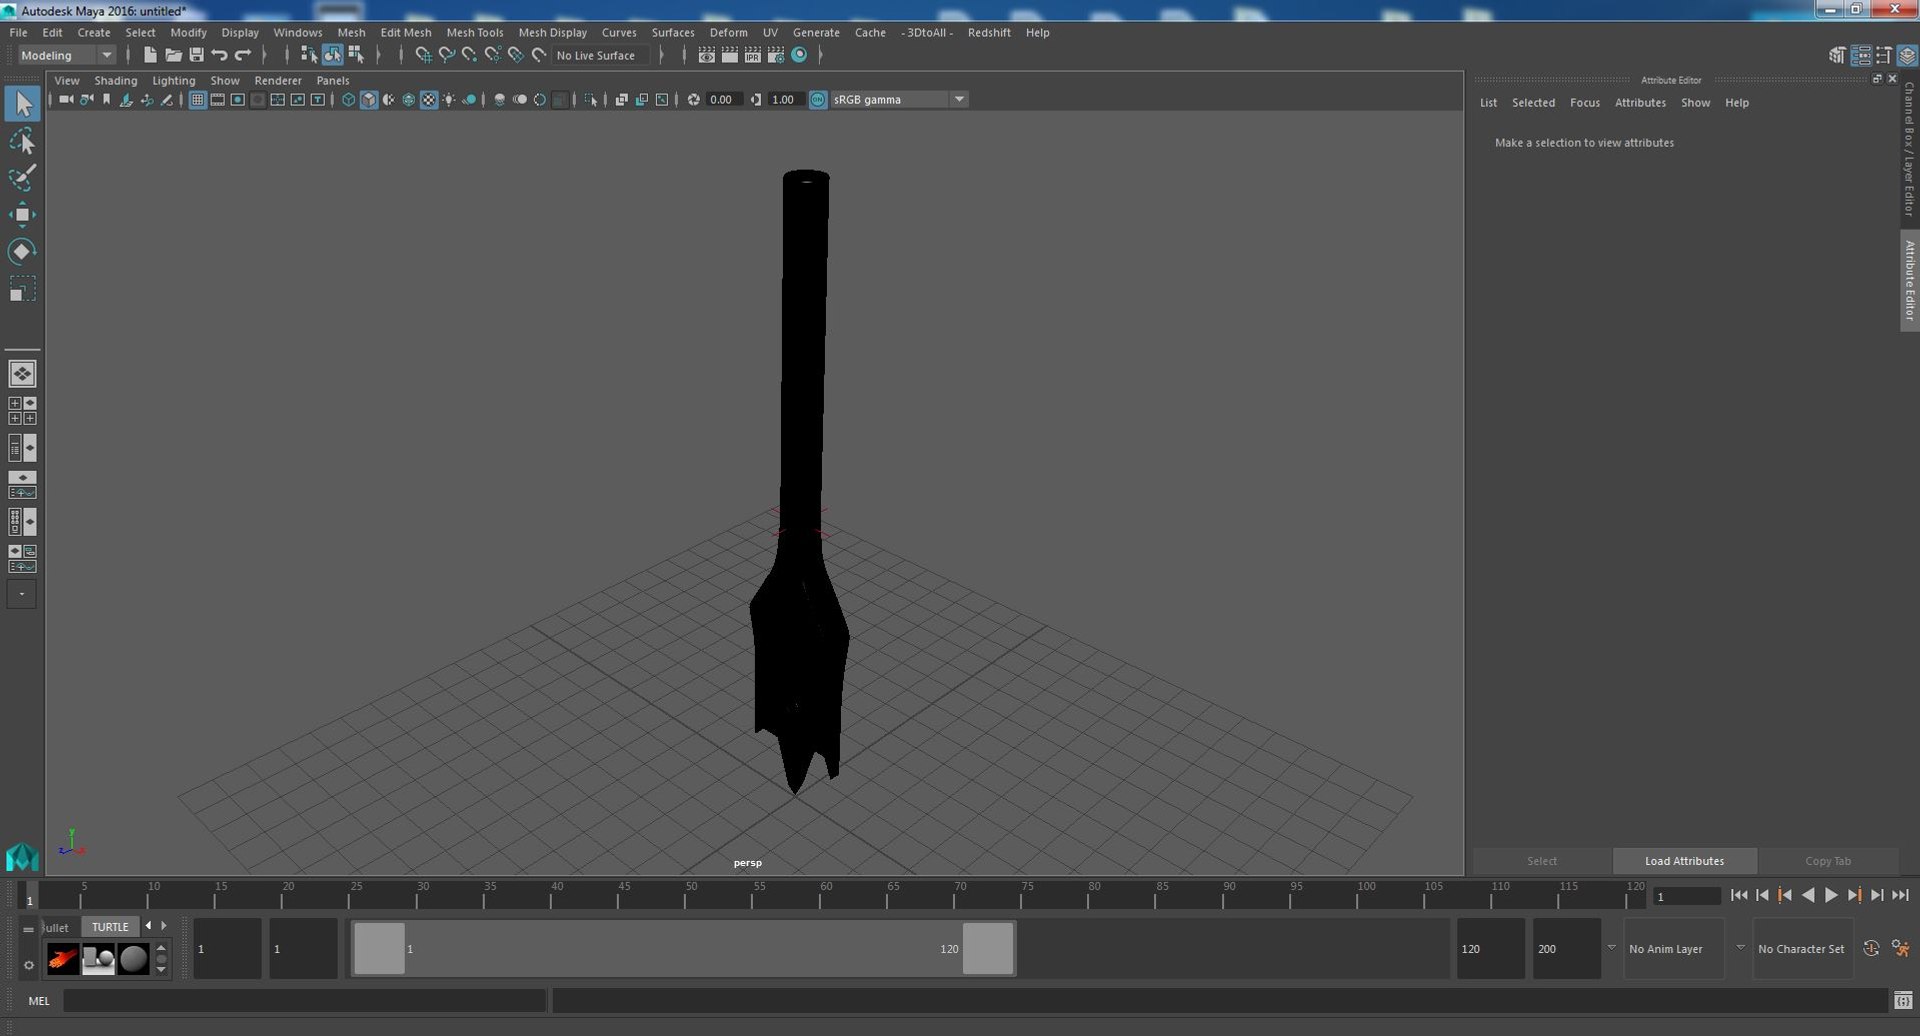Create a new scene icon
The height and width of the screenshot is (1036, 1920).
pyautogui.click(x=150, y=55)
